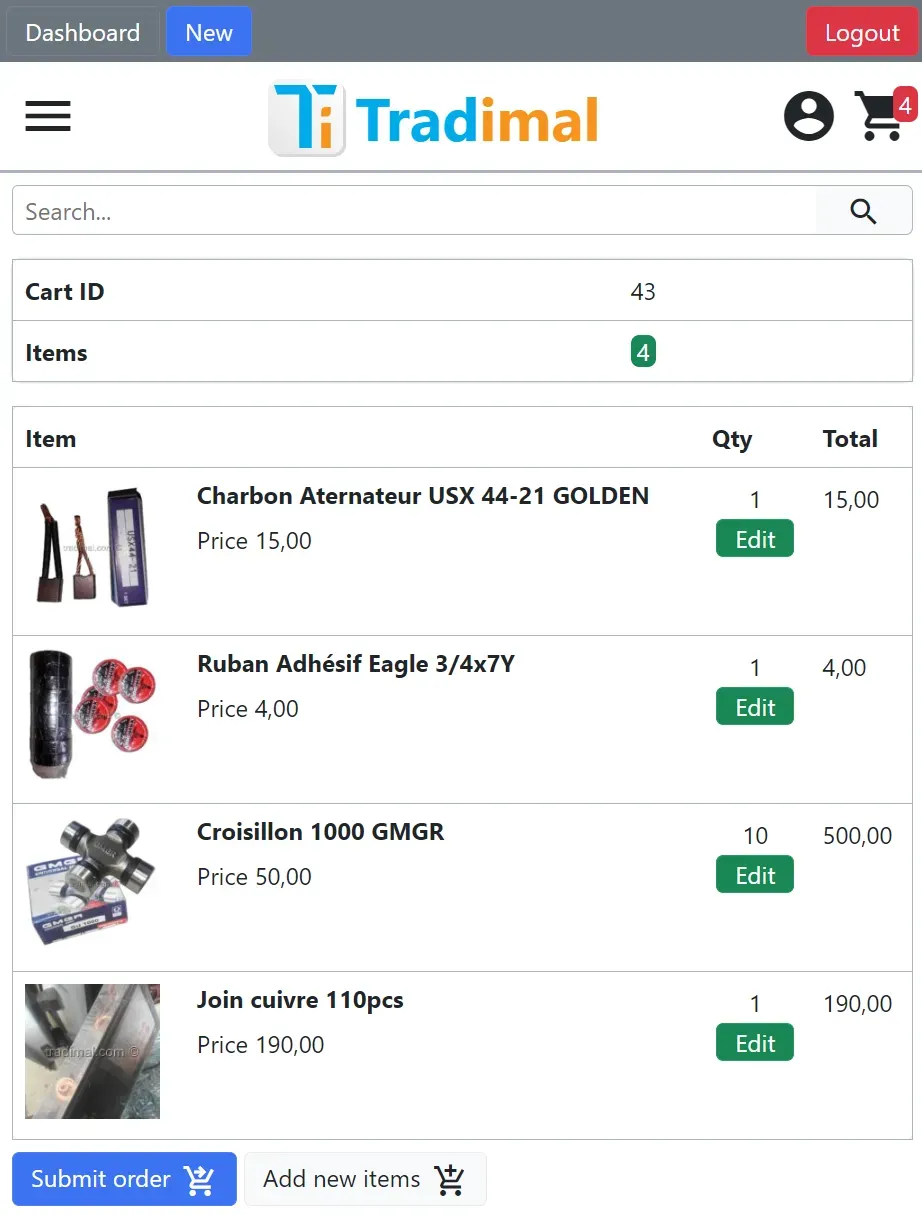Open the Ruban Adhésif Eagle 3/4x7Y title link
Image resolution: width=922 pixels, height=1215 pixels.
point(355,664)
